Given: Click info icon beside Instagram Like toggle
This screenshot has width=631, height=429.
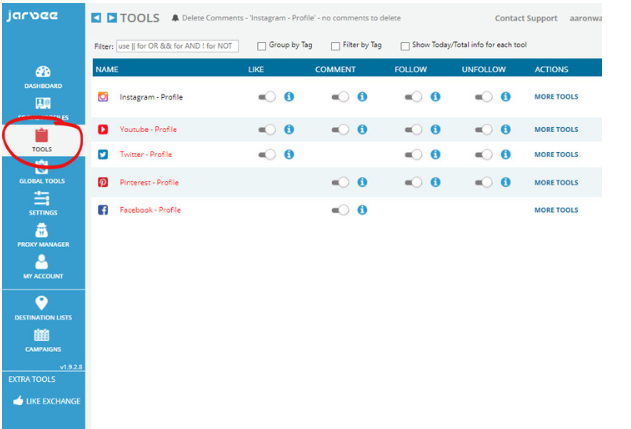Looking at the screenshot, I should tap(289, 97).
